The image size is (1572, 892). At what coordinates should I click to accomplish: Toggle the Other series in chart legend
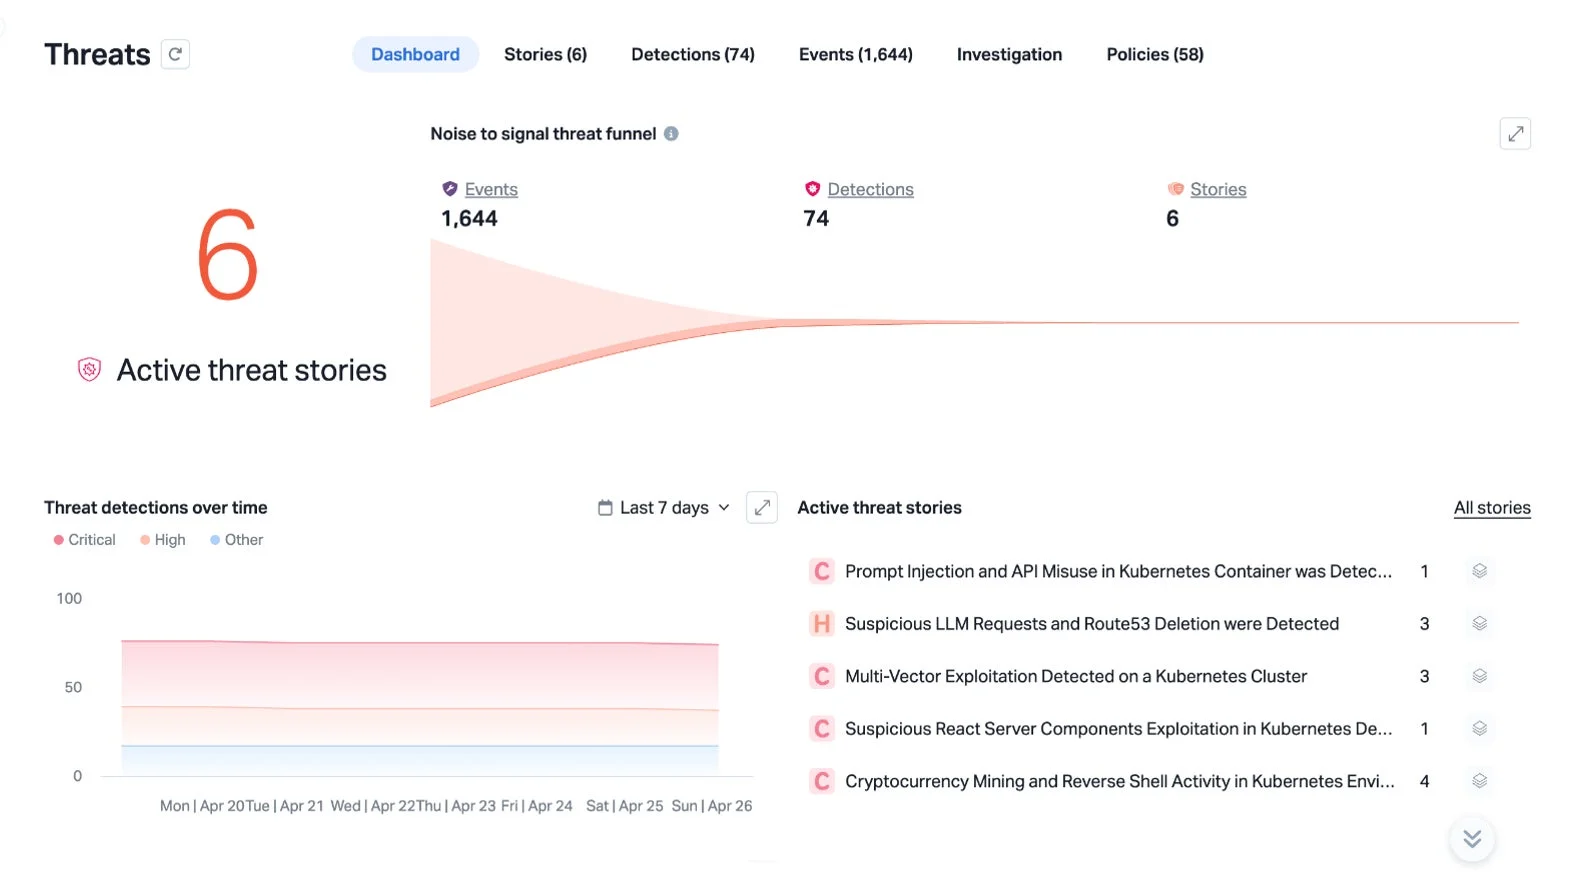tap(237, 540)
